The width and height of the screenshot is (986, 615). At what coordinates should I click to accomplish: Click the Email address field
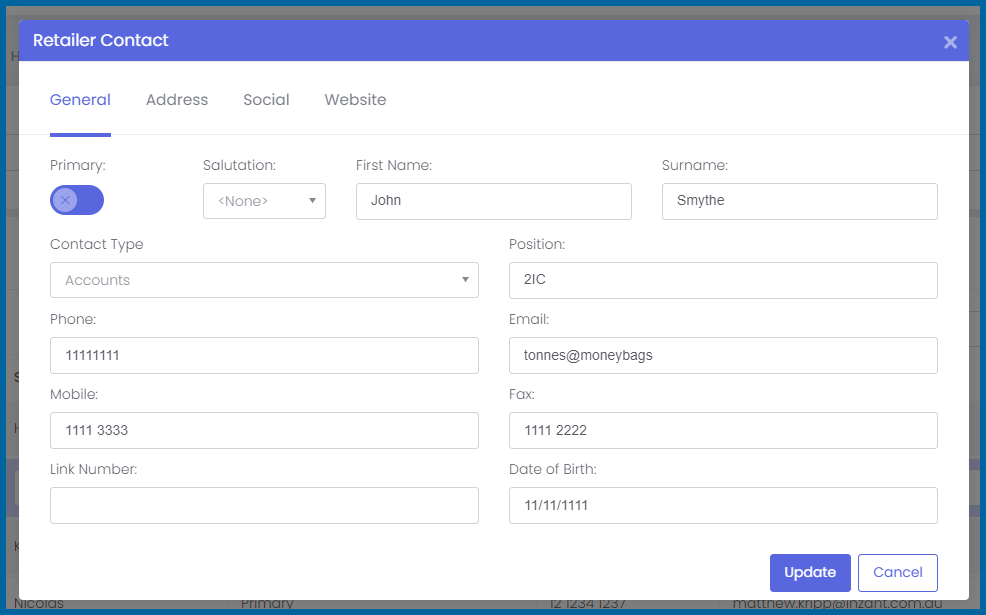pyautogui.click(x=722, y=355)
